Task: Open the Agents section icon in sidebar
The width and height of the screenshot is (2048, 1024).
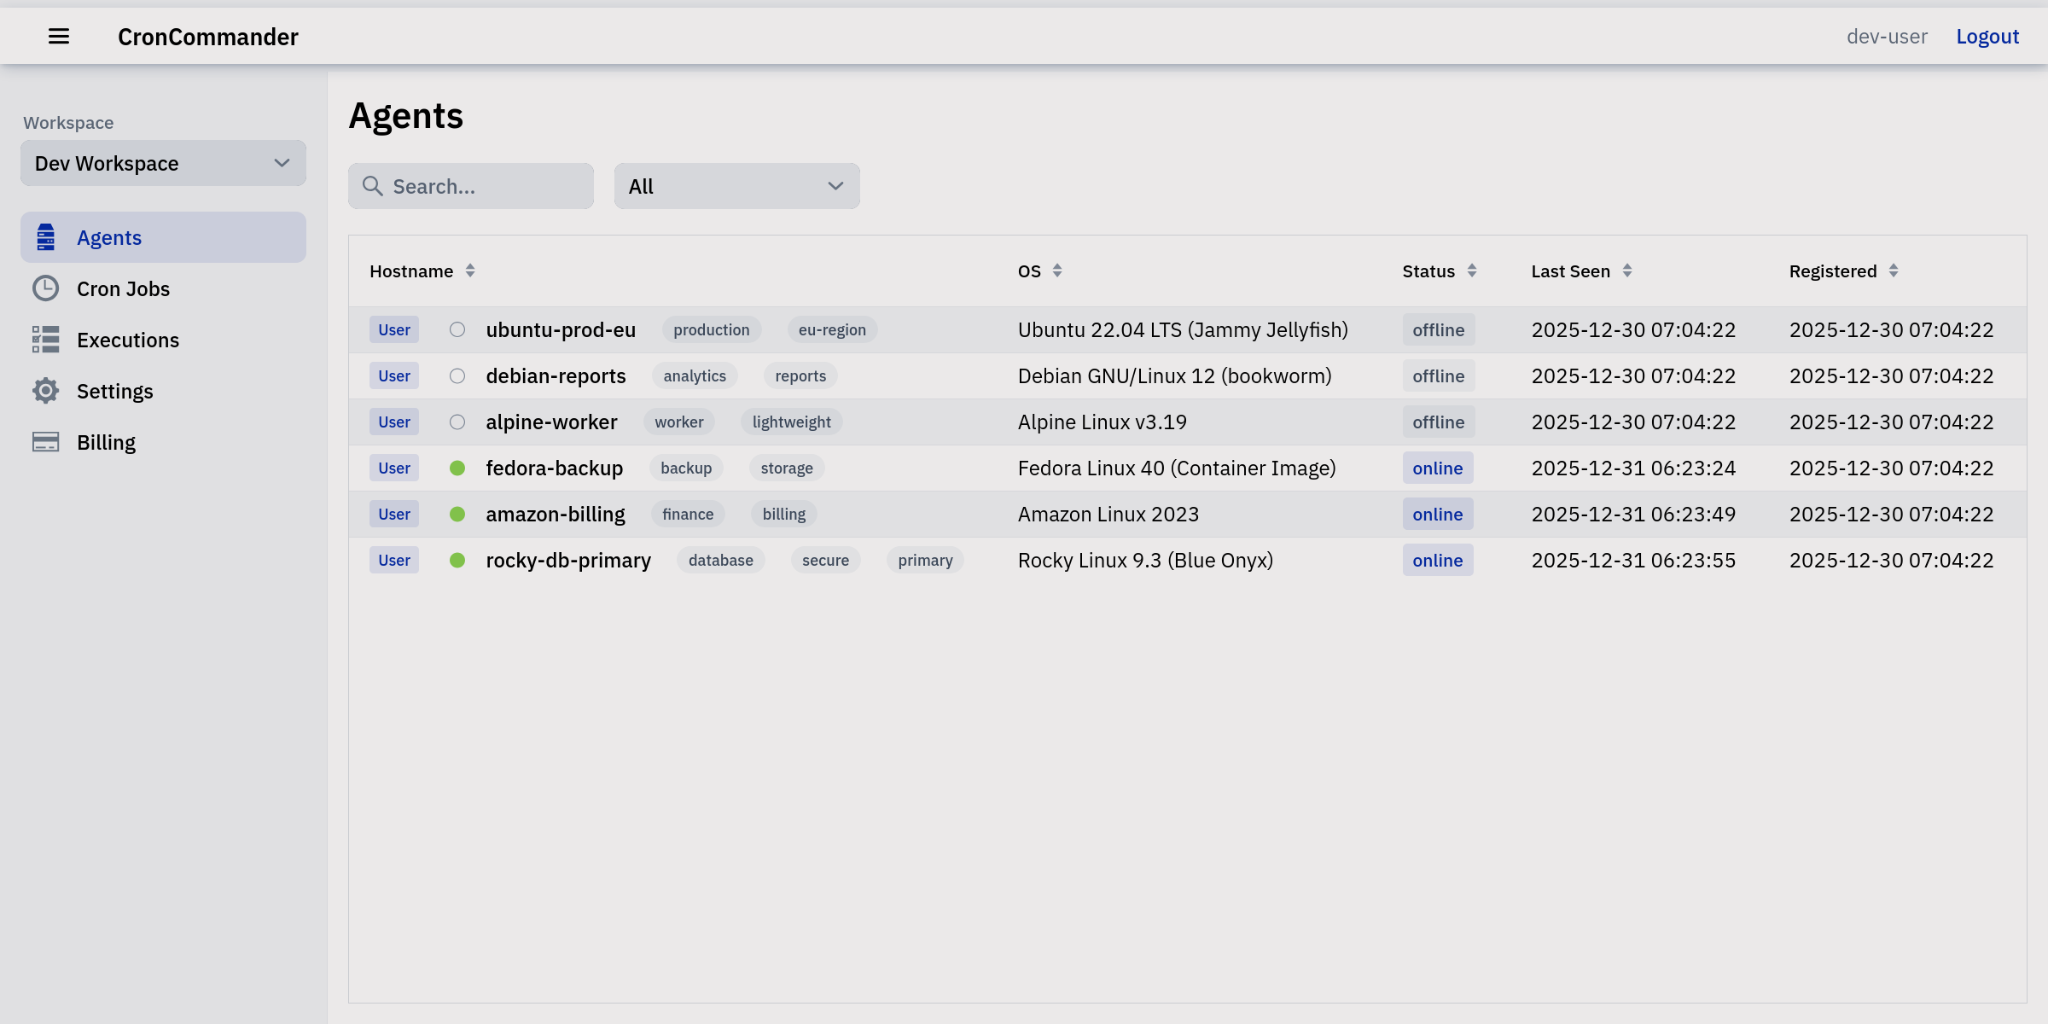Action: [x=45, y=237]
